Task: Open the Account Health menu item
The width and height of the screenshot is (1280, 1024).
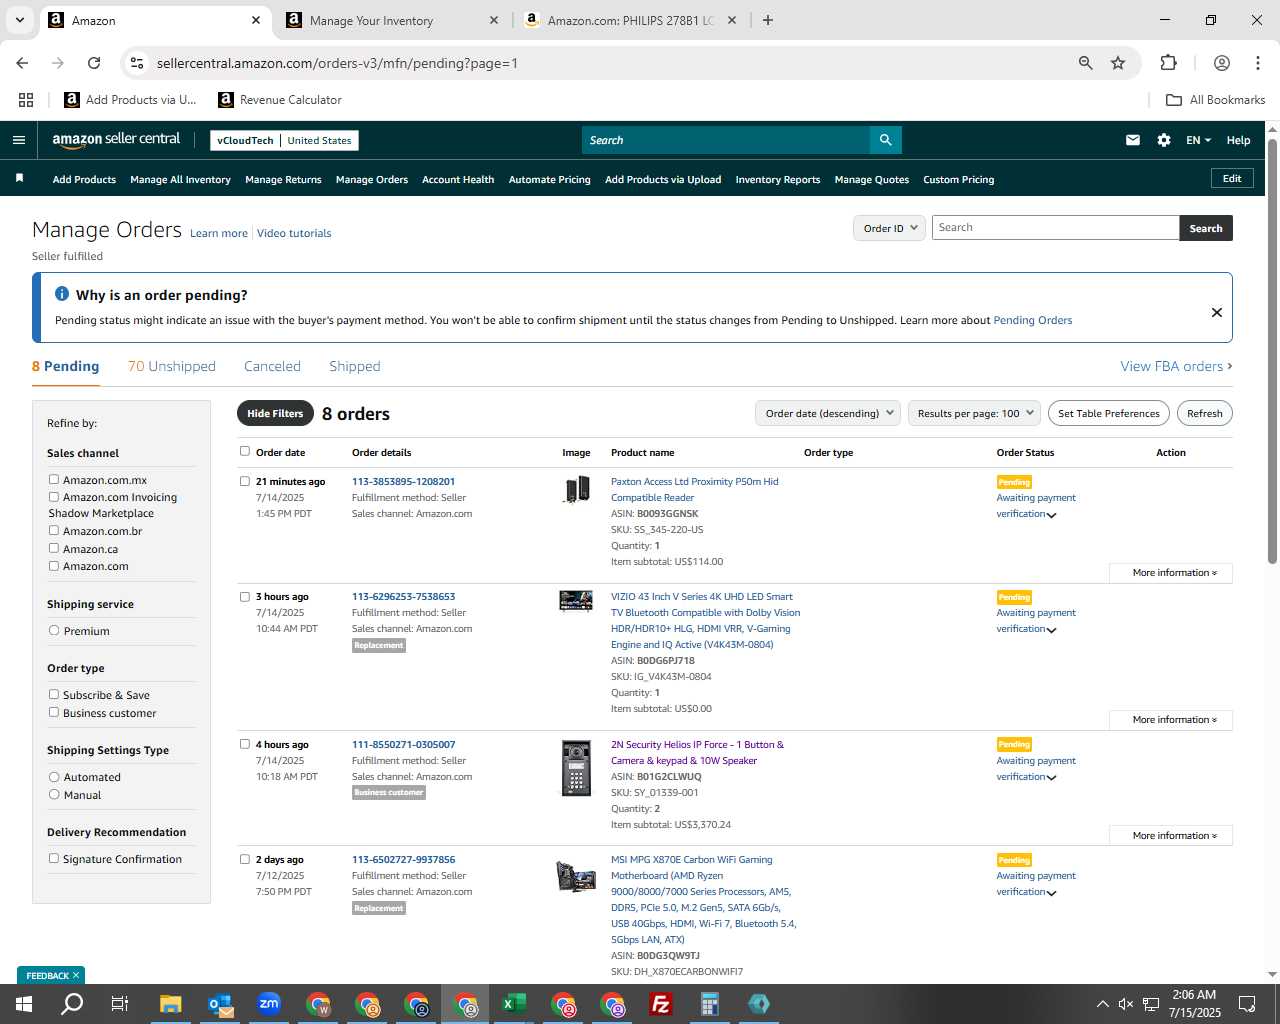Action: 458,179
